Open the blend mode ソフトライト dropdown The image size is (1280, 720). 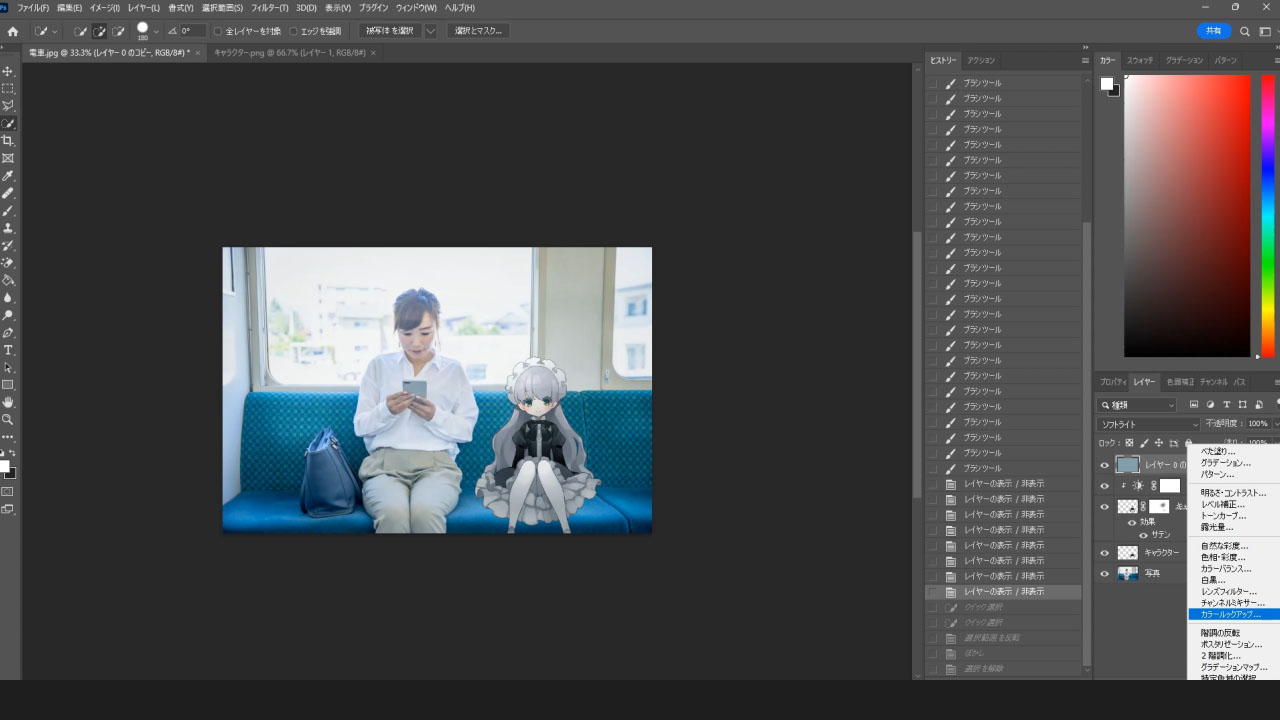pyautogui.click(x=1148, y=424)
